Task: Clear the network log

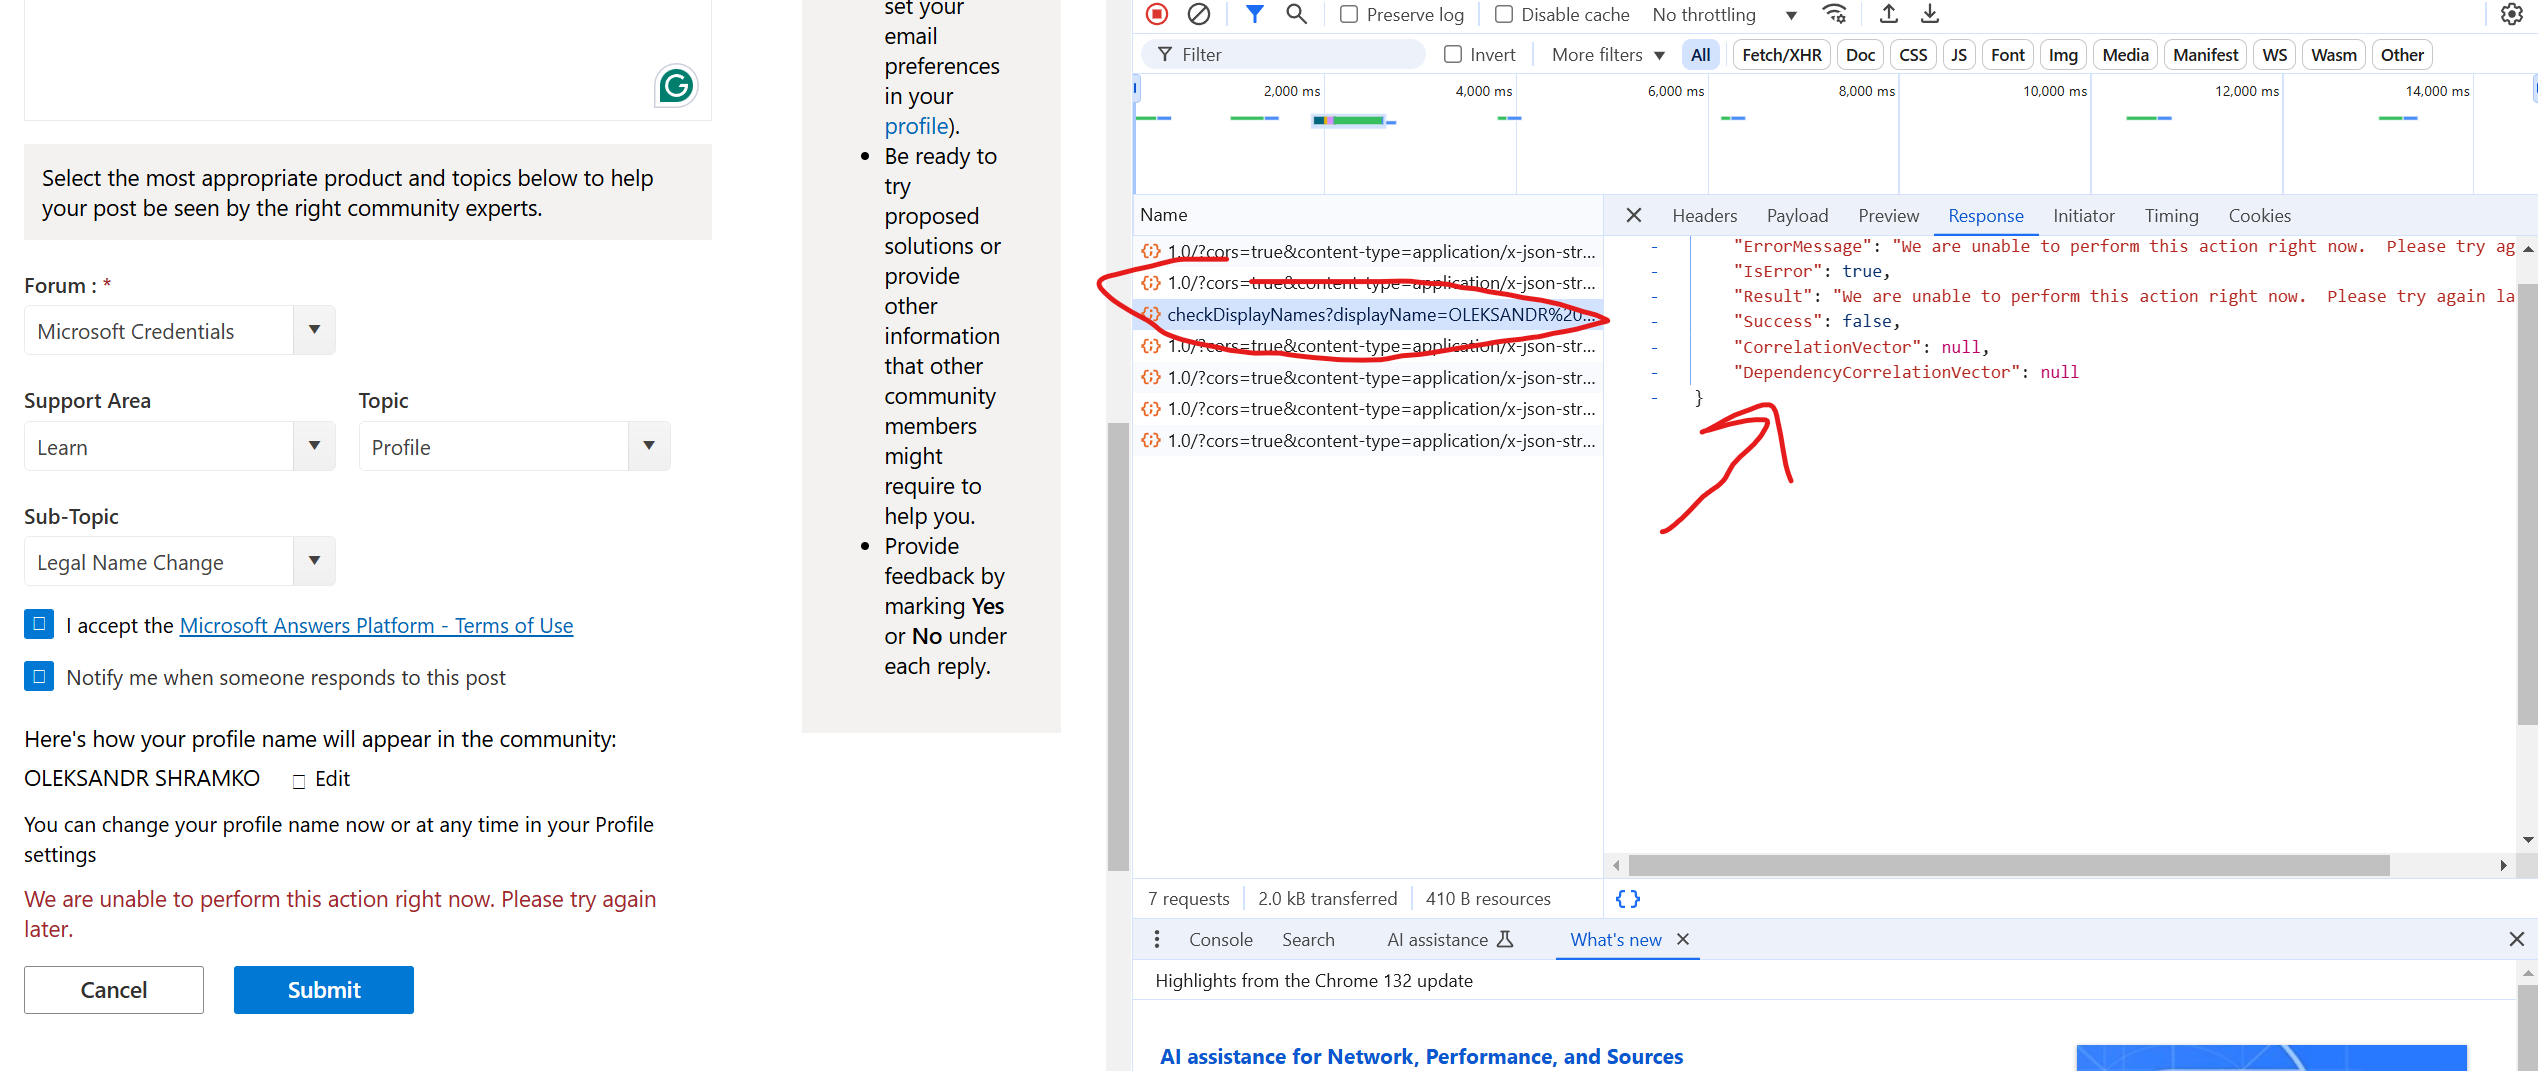Action: pos(1199,14)
